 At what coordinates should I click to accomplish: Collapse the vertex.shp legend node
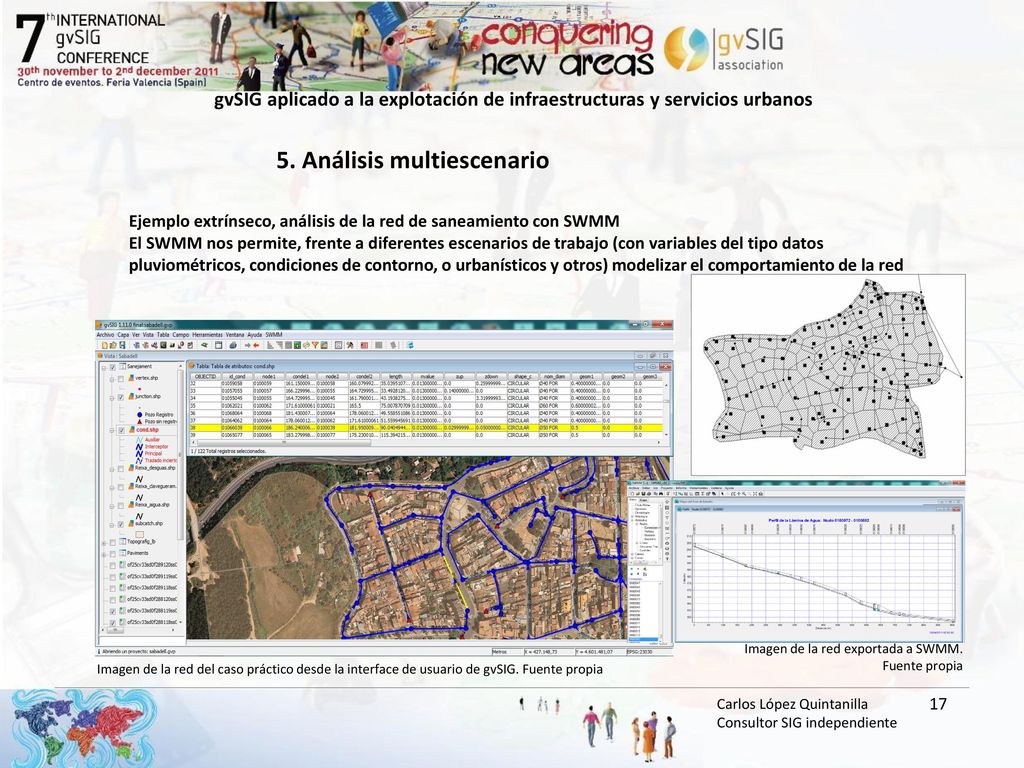click(112, 379)
